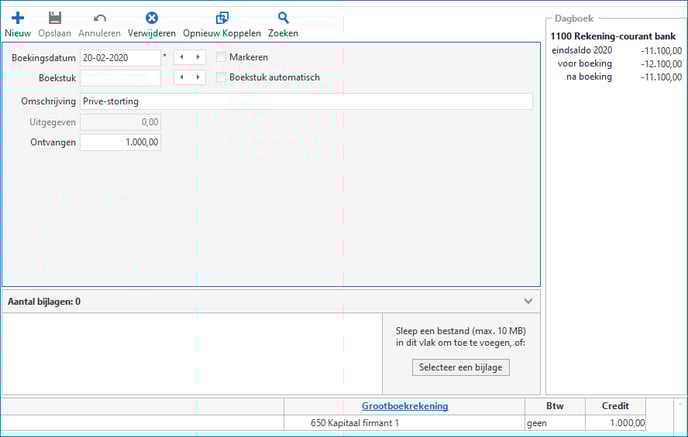Step to next Boekstuk using right arrow
Screen dimensions: 688x437
(198, 78)
